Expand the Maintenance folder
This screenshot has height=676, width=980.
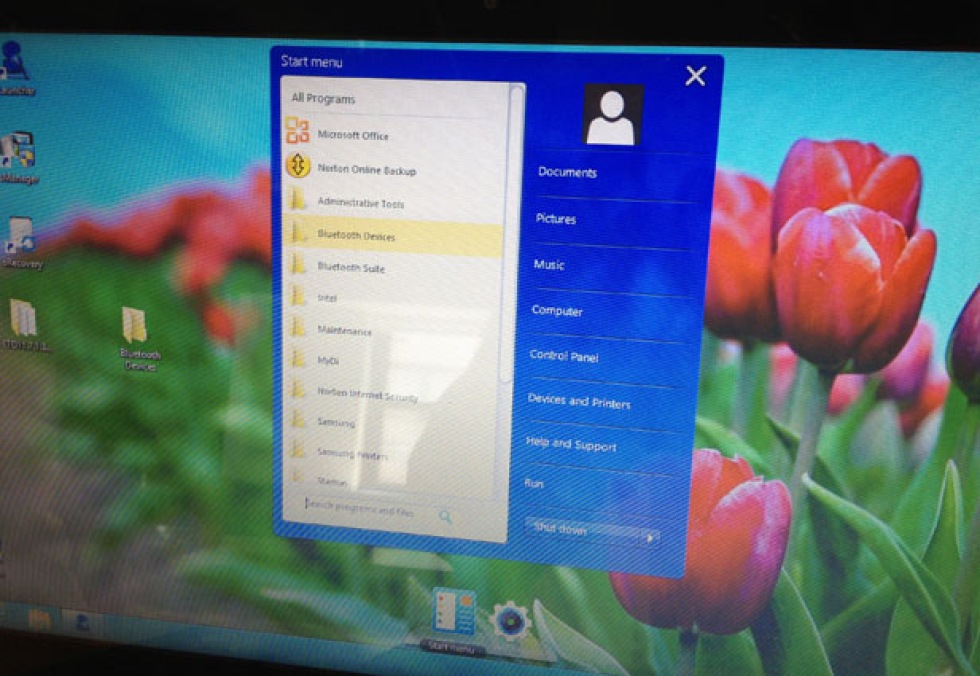(x=345, y=330)
